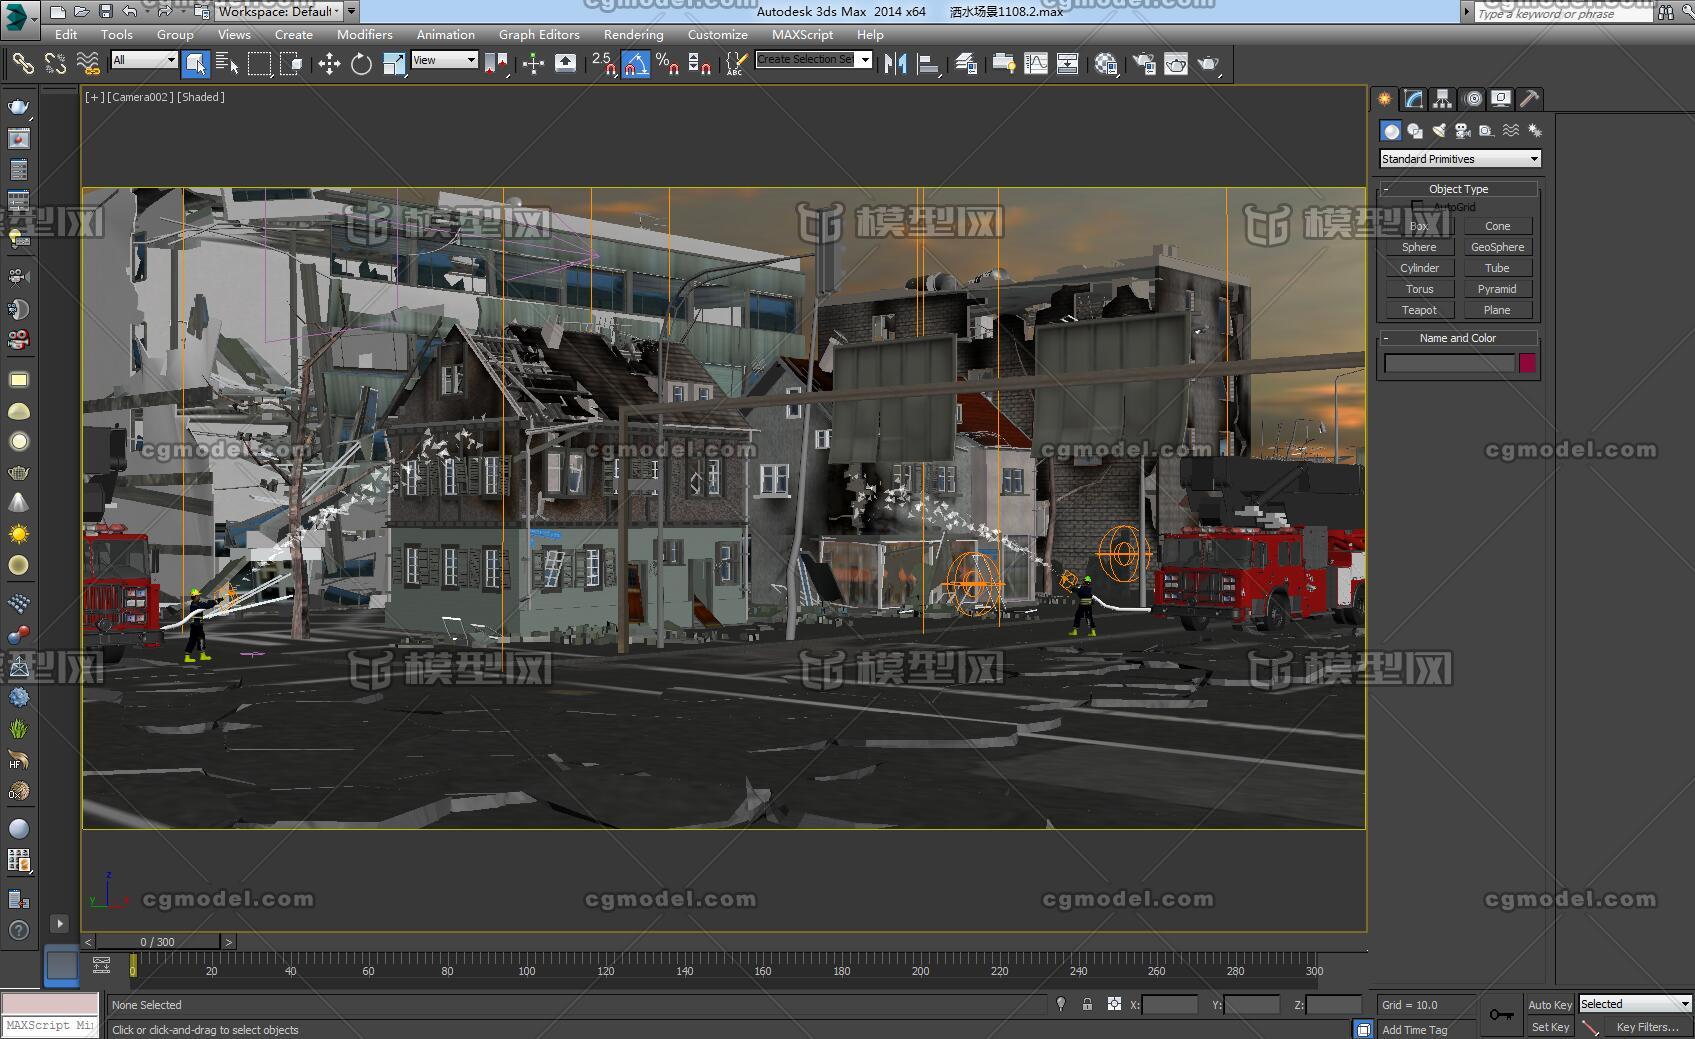This screenshot has width=1695, height=1039.
Task: Open the Mirror tool
Action: [895, 64]
